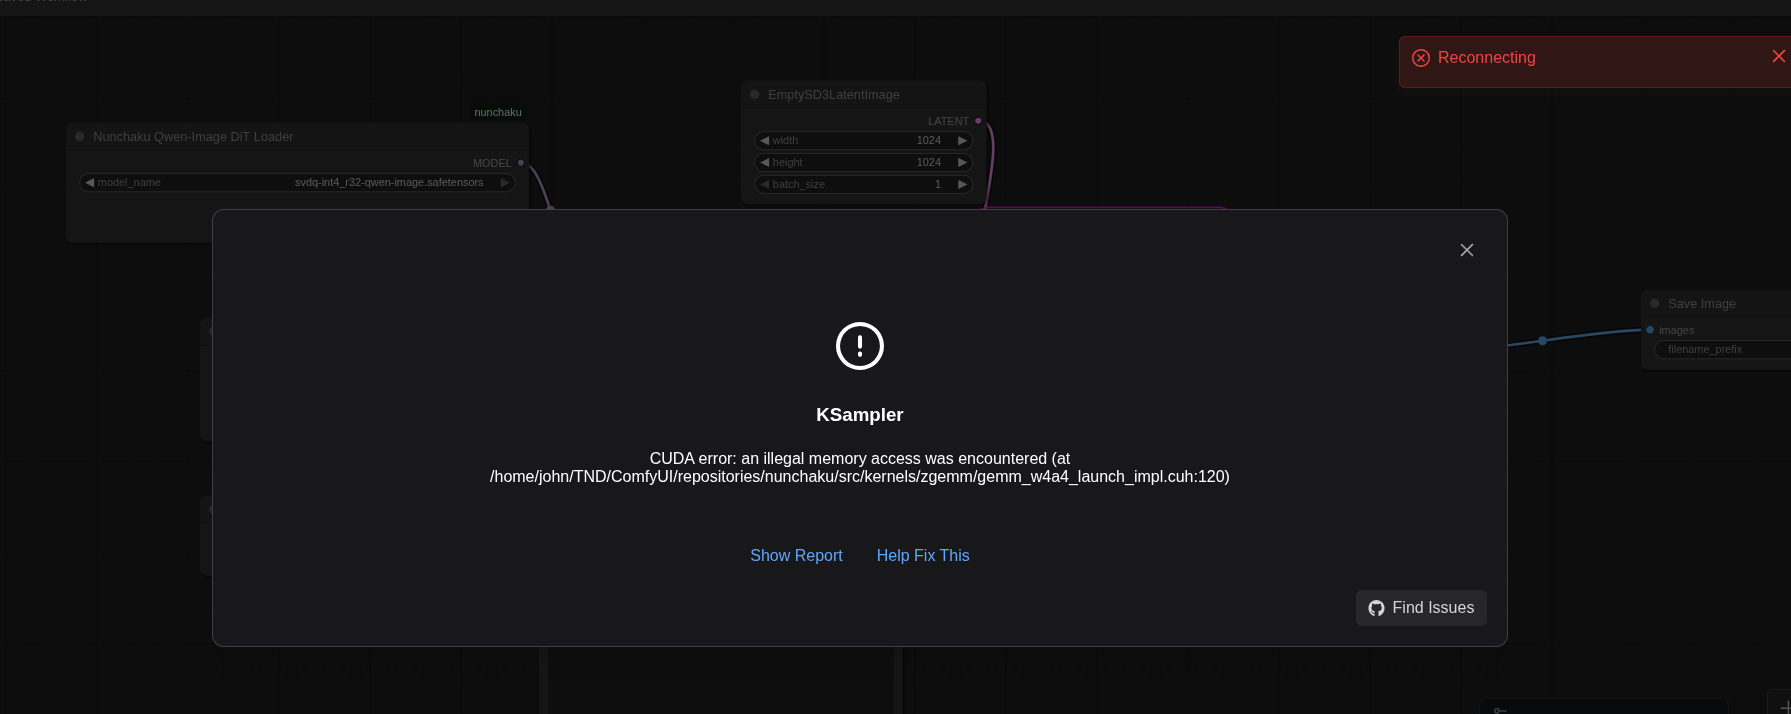This screenshot has height=714, width=1791.
Task: Click the batch_size value field
Action: click(863, 184)
